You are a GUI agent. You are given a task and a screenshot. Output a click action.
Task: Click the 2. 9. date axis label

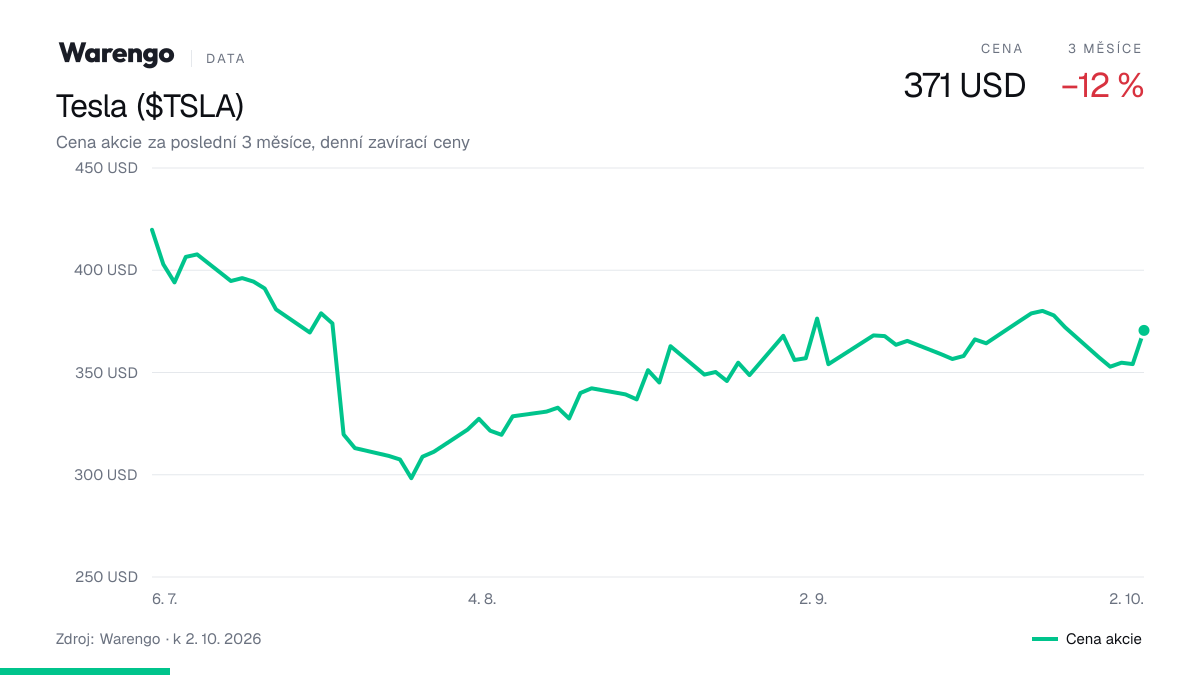pos(813,599)
